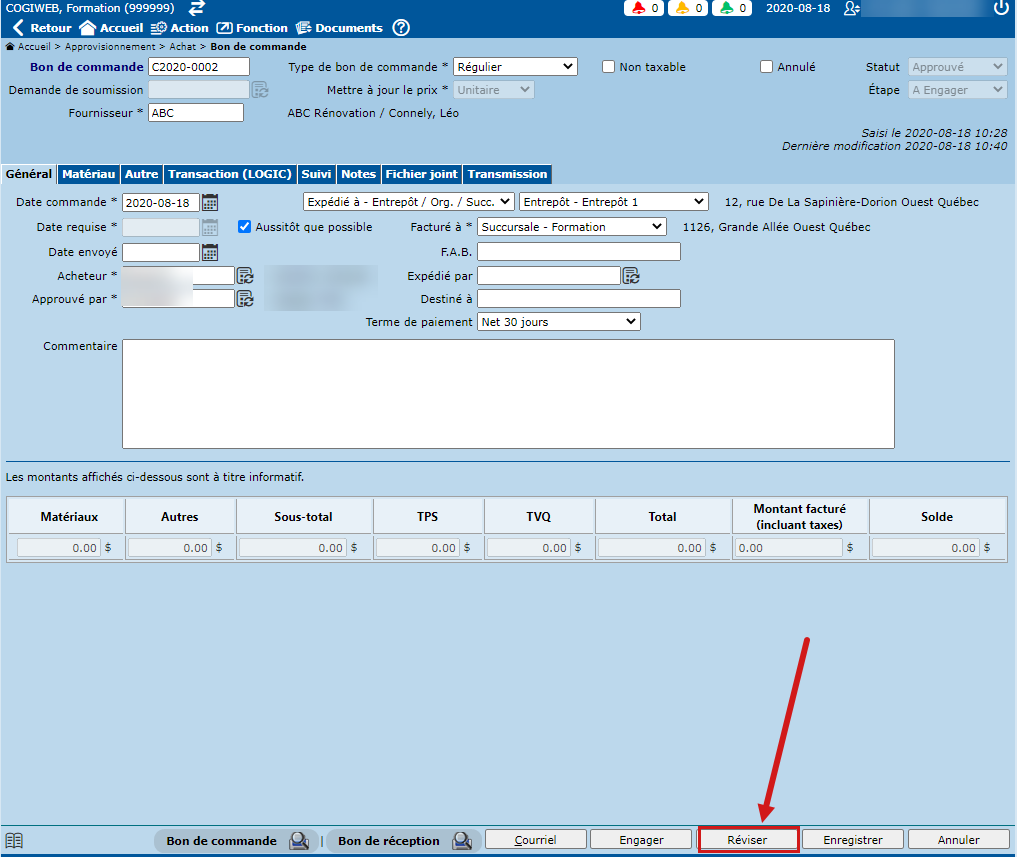Click into the Commentaire text area
Image resolution: width=1017 pixels, height=857 pixels.
point(508,394)
